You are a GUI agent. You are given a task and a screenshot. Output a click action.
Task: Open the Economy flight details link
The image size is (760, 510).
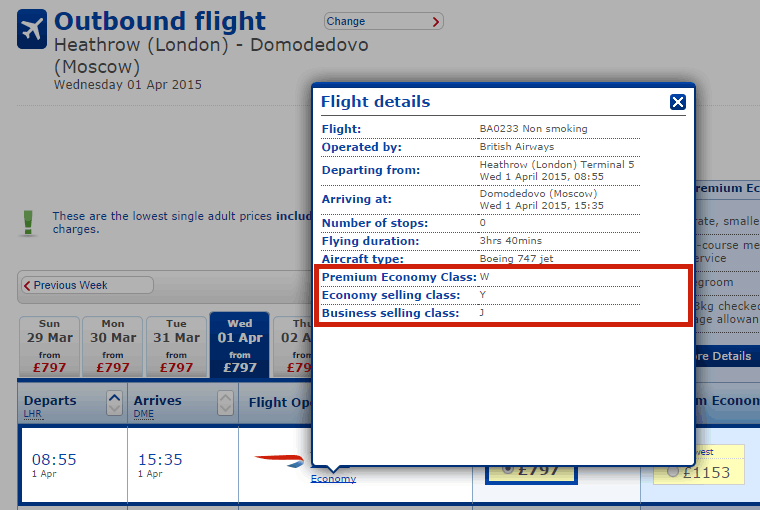click(333, 479)
